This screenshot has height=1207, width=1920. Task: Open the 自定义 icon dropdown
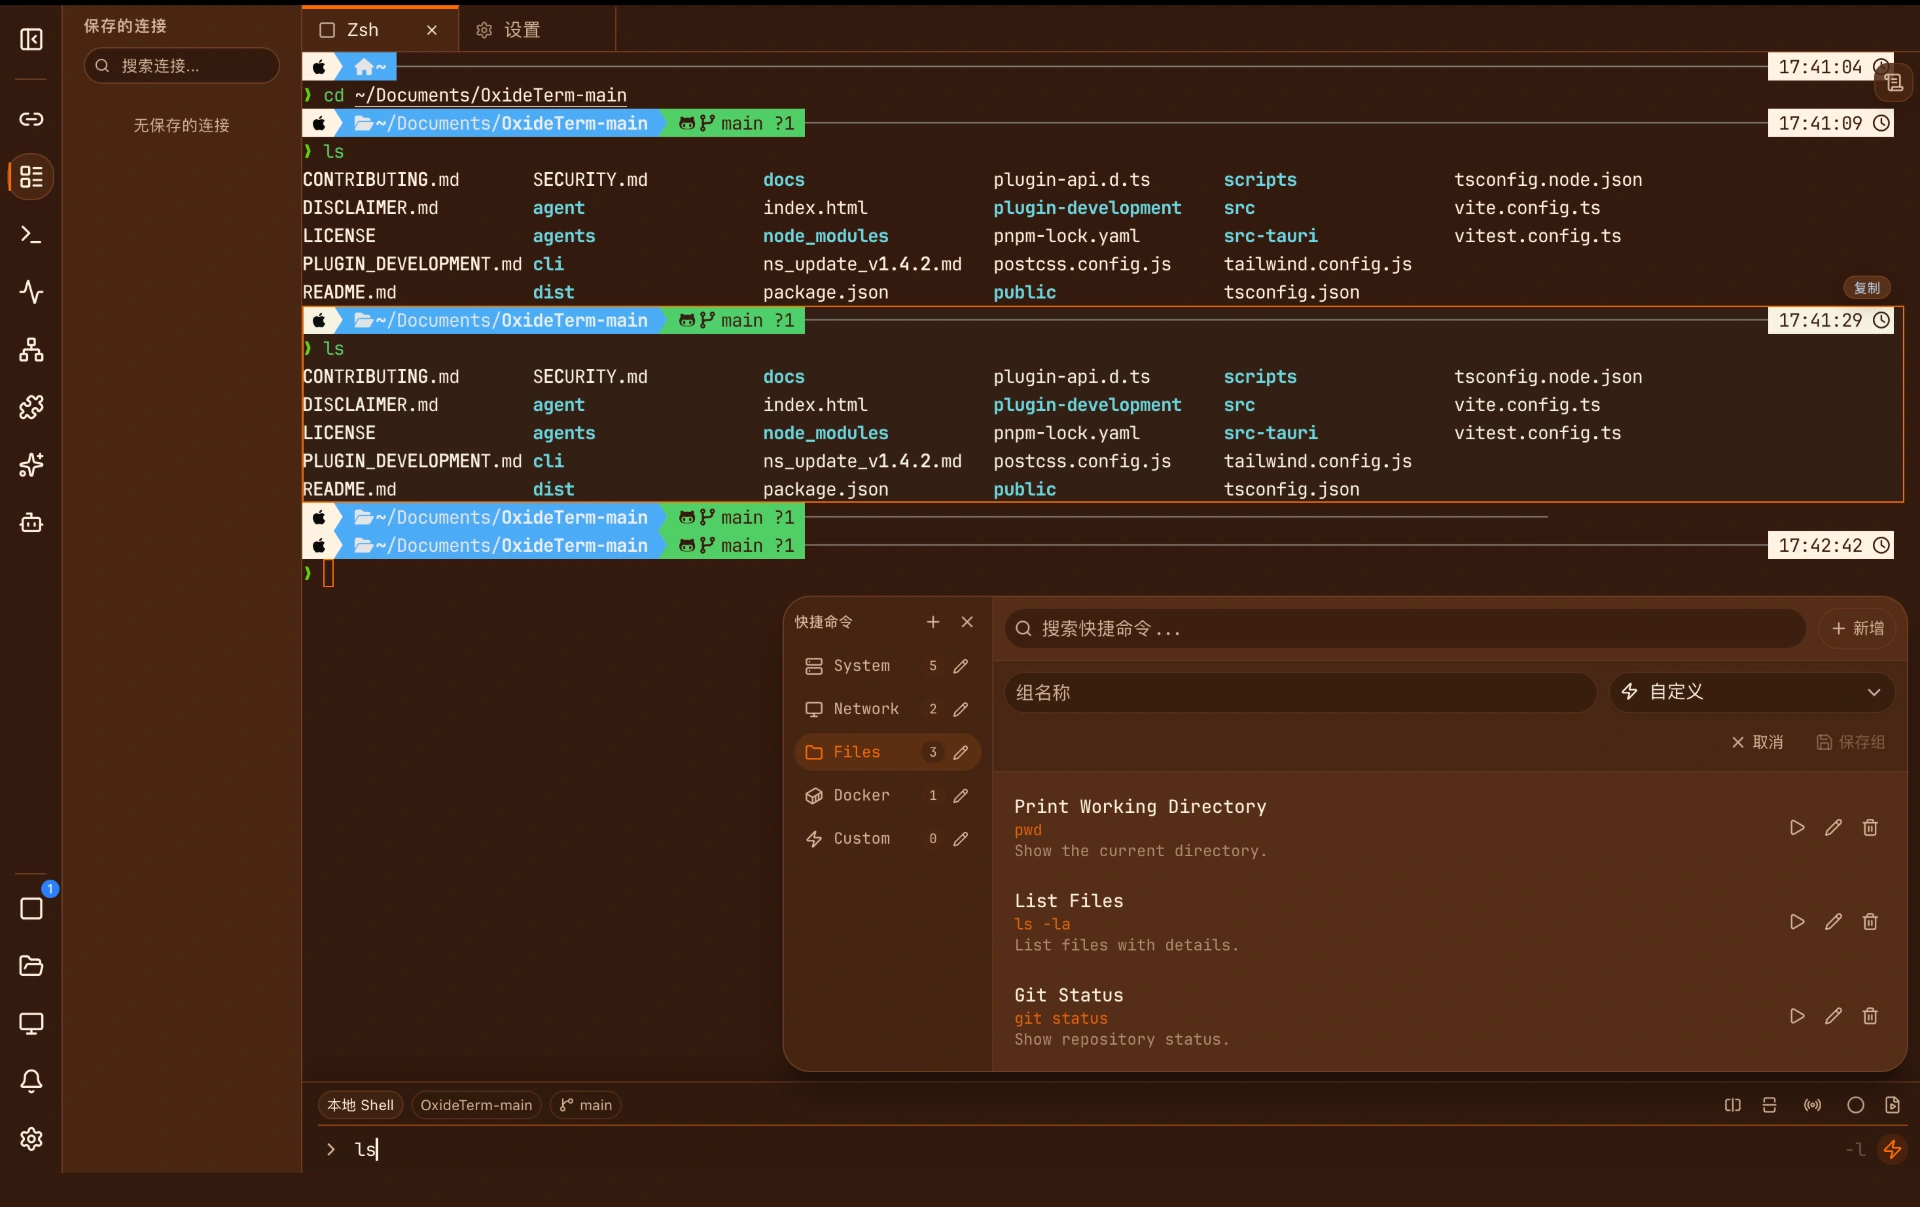click(1751, 692)
